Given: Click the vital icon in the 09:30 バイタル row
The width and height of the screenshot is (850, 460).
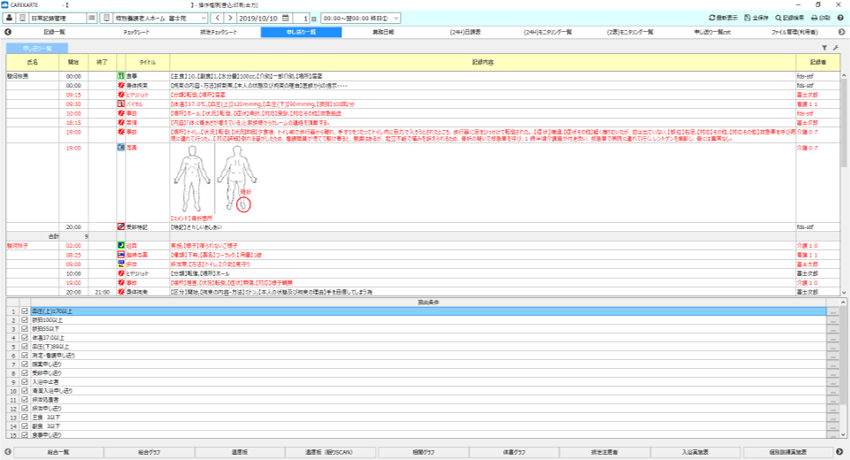Looking at the screenshot, I should coord(121,103).
